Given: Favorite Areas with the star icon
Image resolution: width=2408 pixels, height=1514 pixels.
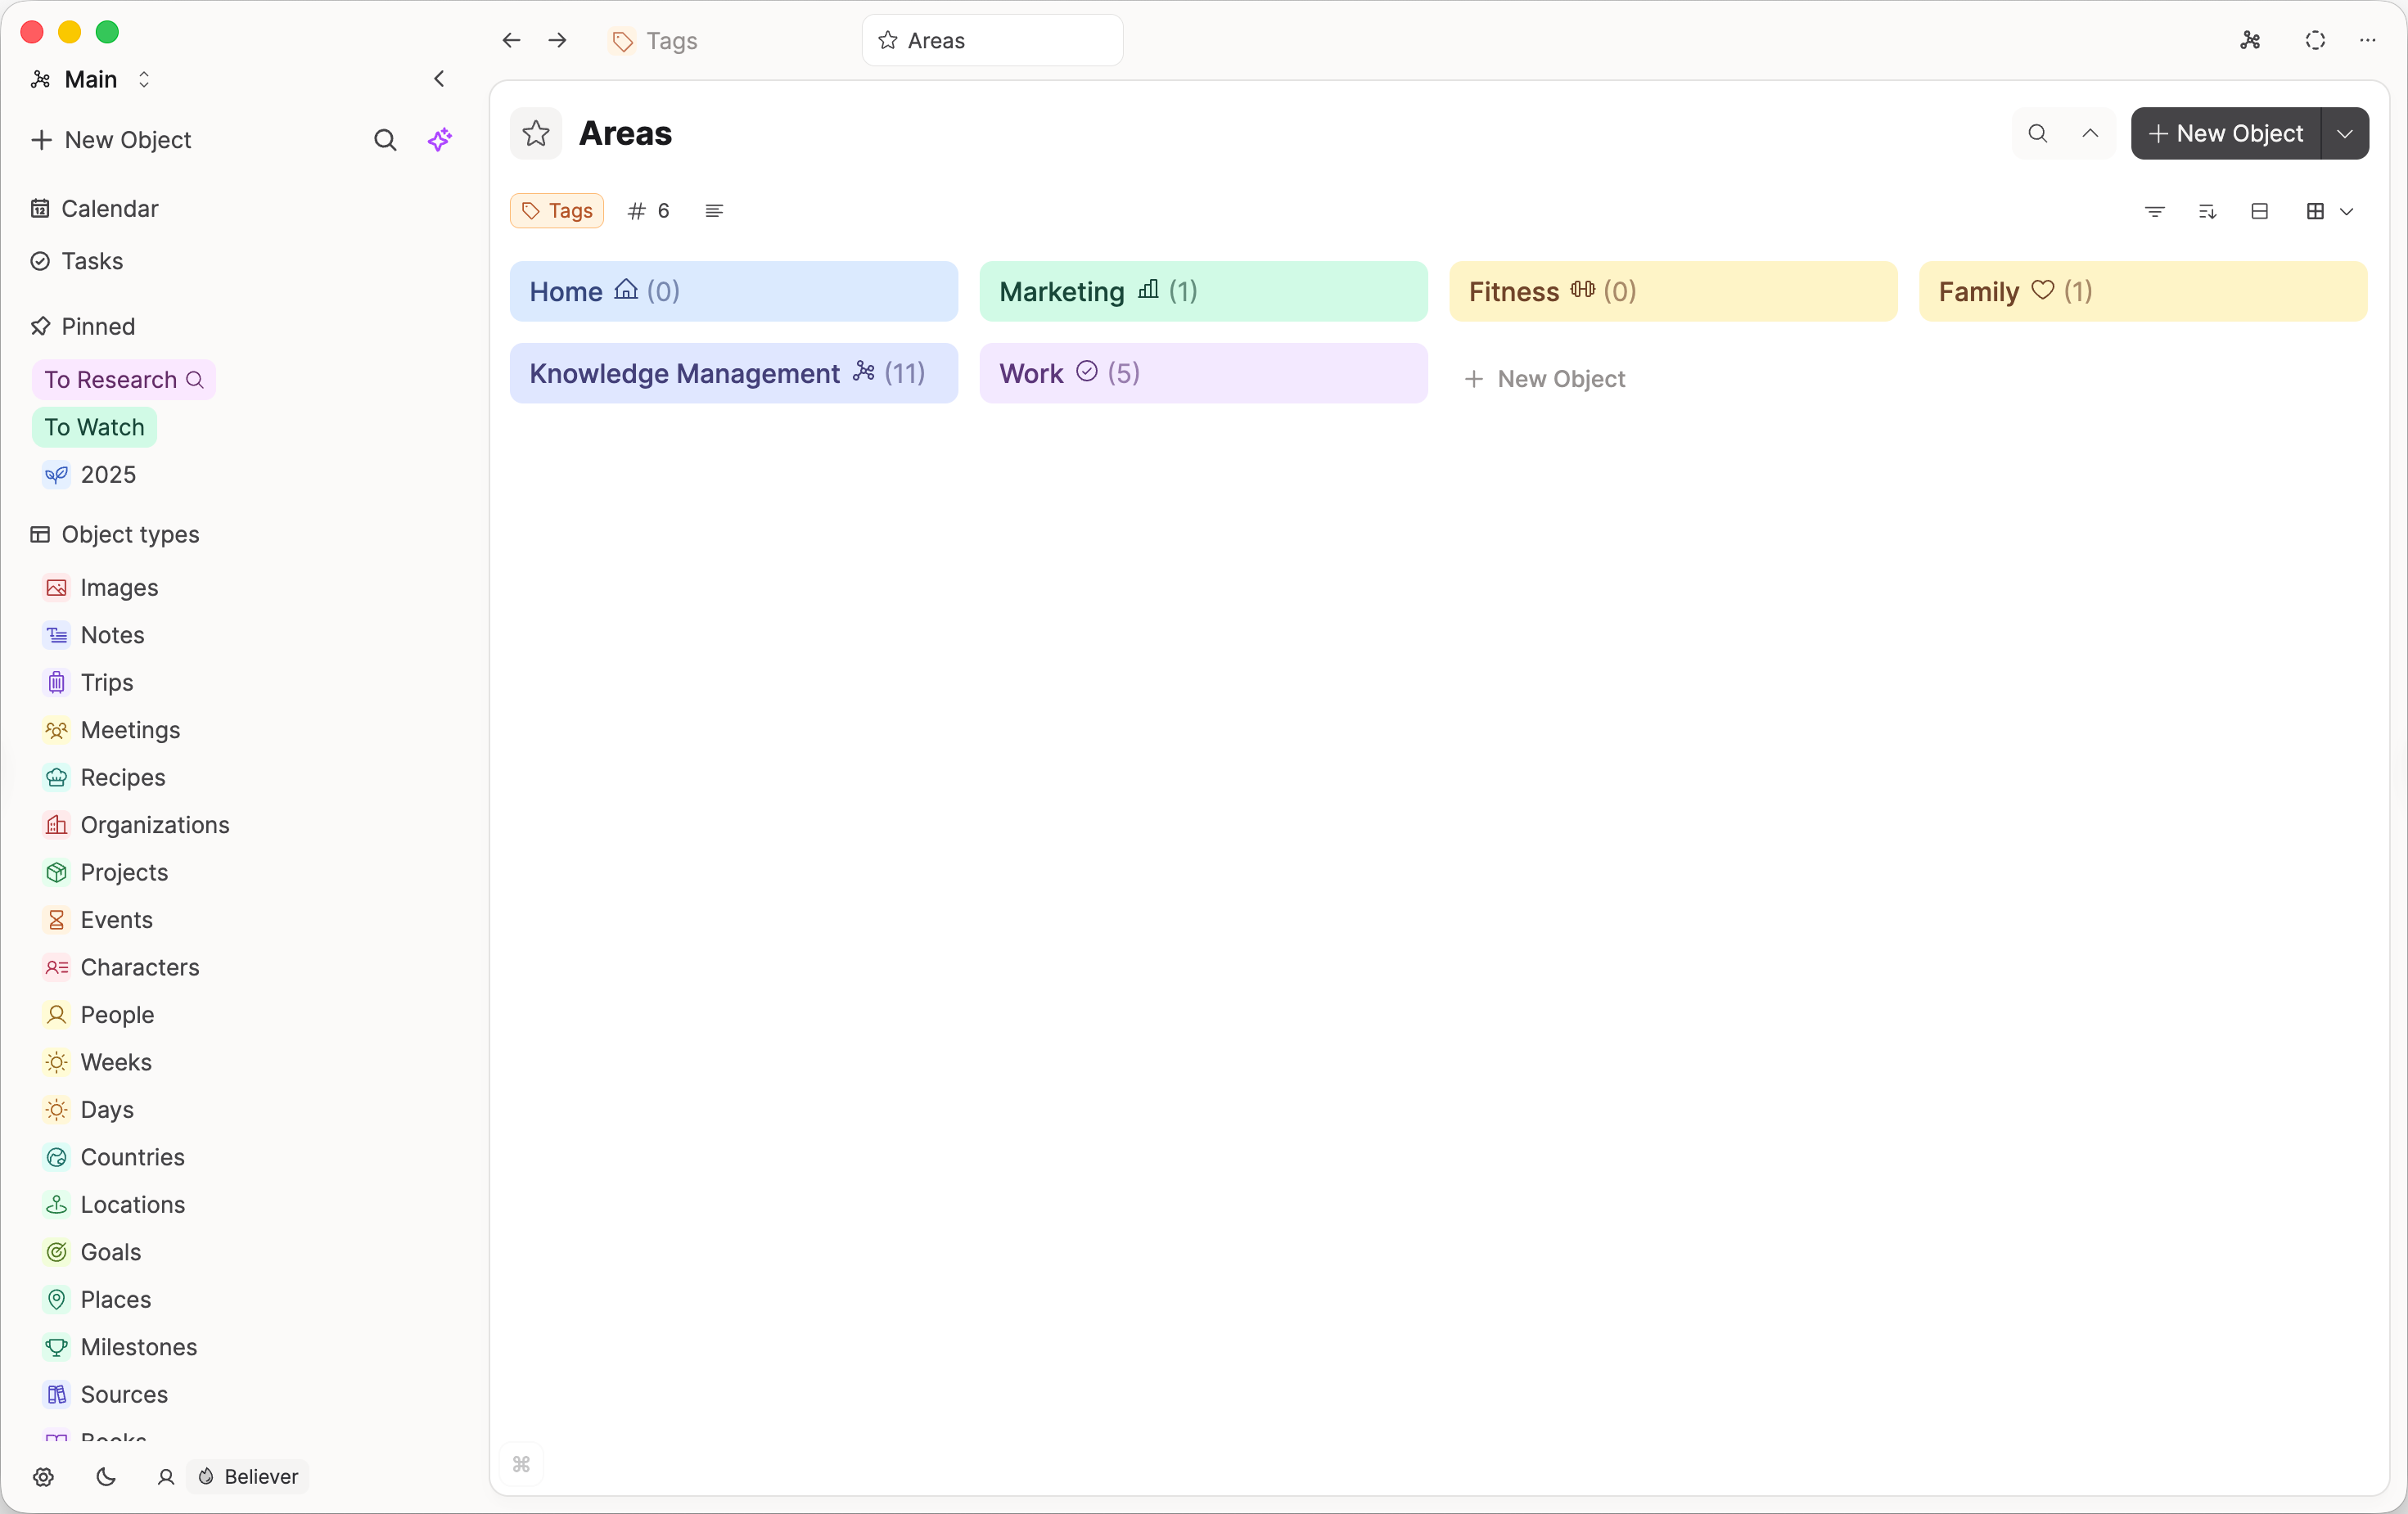Looking at the screenshot, I should tap(536, 133).
